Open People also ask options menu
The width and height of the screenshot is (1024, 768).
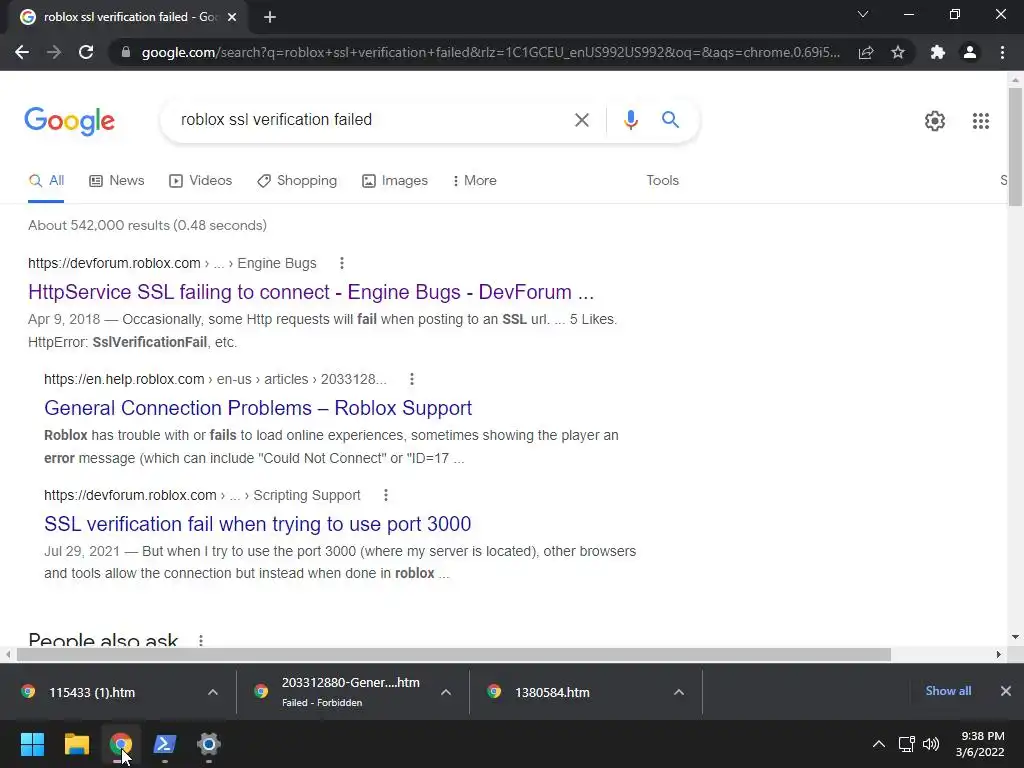coord(201,640)
